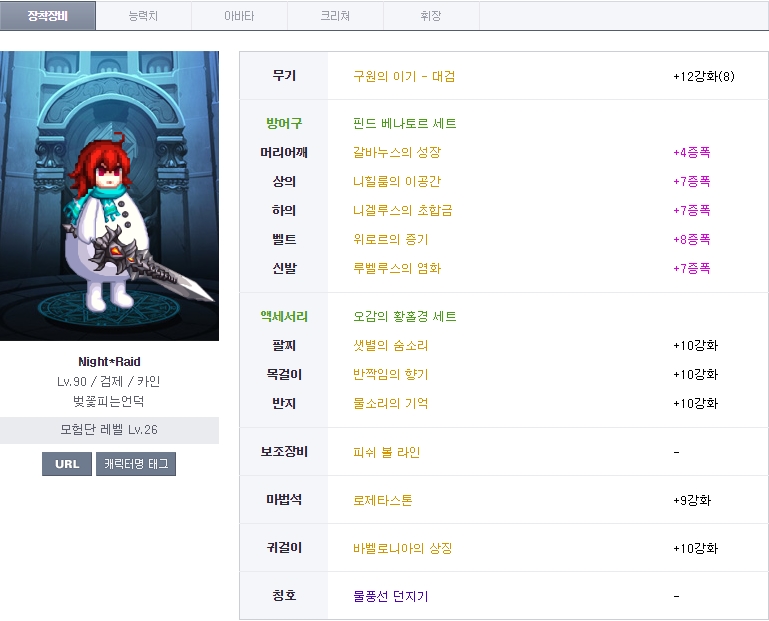Click the 액세서리 category label
Screen dimensions: 769x621
[x=284, y=316]
